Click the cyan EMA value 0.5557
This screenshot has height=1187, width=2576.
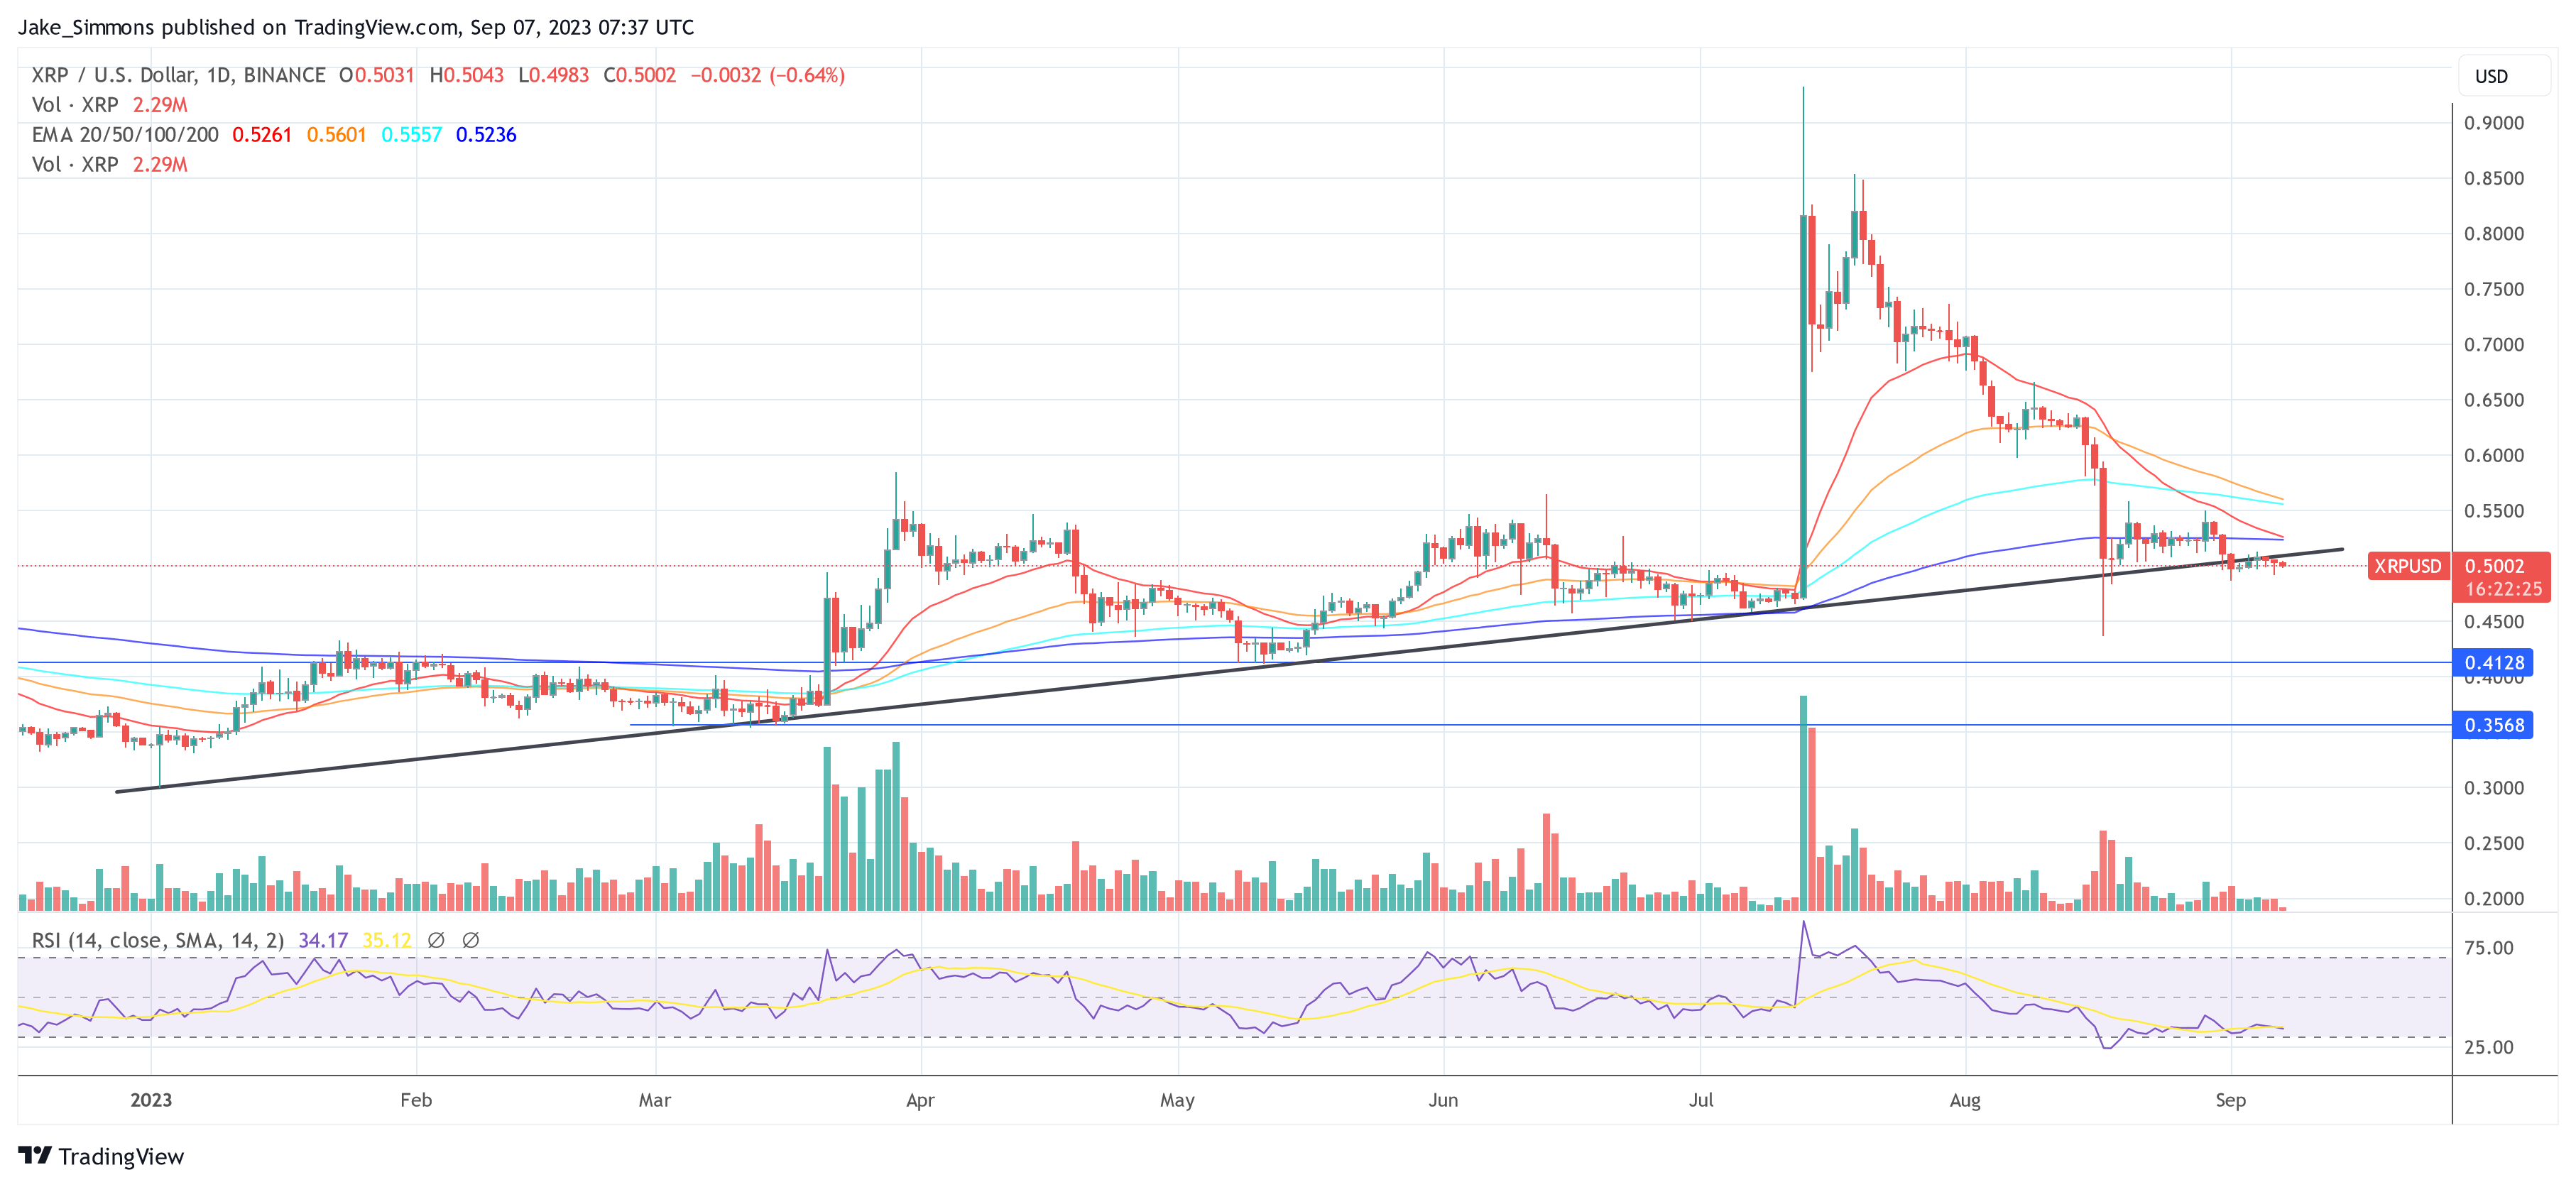[x=411, y=135]
